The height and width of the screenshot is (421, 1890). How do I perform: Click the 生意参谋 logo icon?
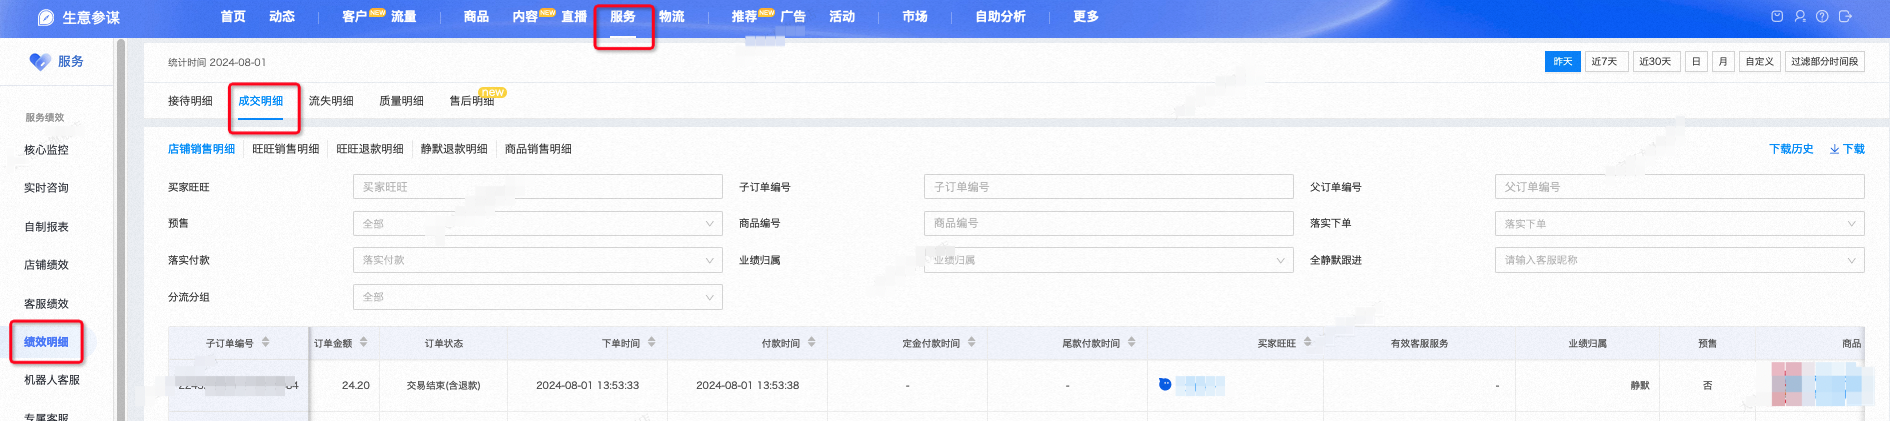46,17
